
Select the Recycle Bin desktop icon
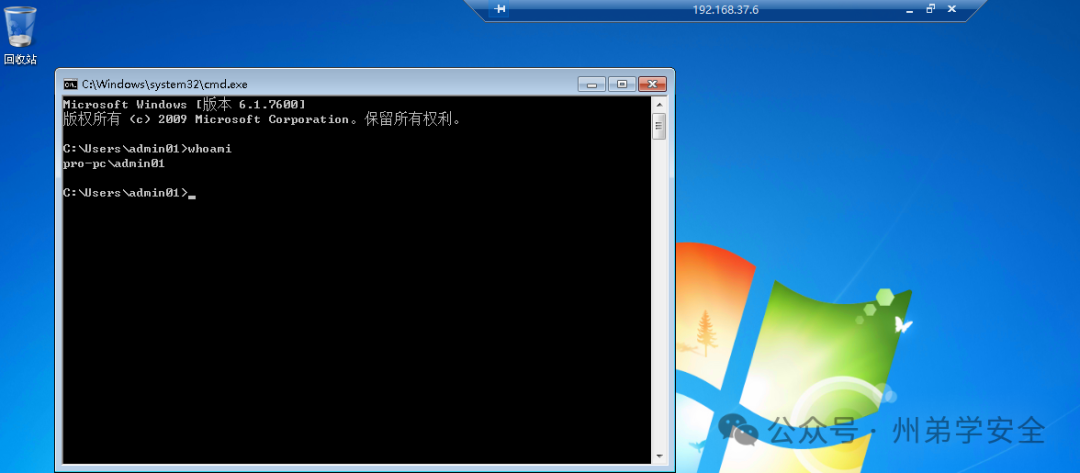(x=20, y=34)
